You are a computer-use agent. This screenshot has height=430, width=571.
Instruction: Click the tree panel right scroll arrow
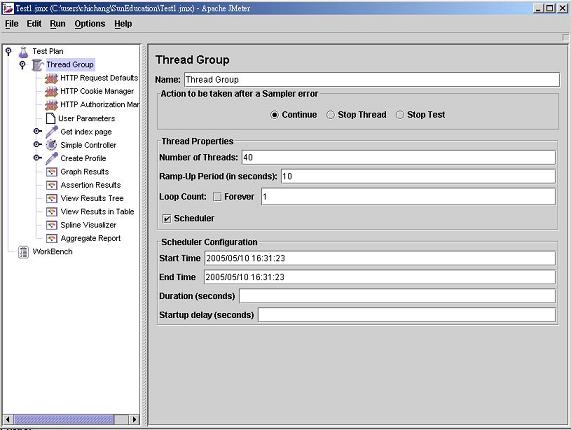point(134,419)
